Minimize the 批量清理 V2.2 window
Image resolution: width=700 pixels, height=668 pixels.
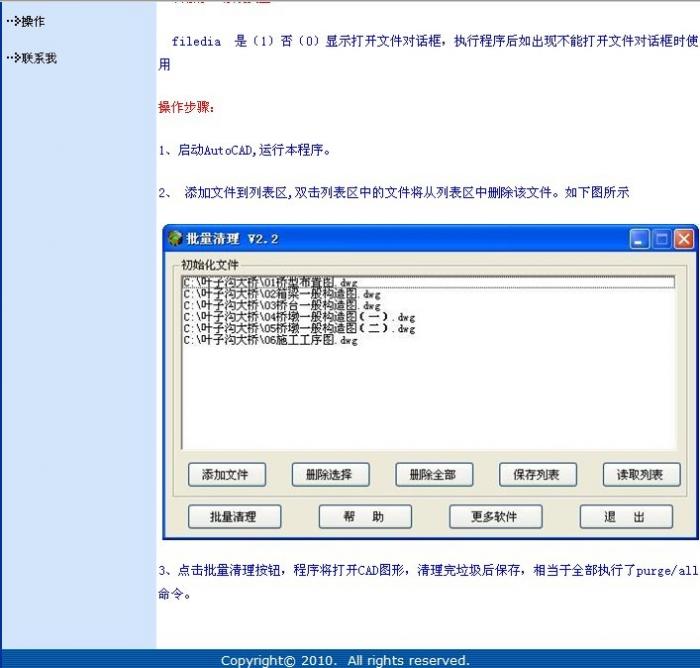click(x=640, y=239)
